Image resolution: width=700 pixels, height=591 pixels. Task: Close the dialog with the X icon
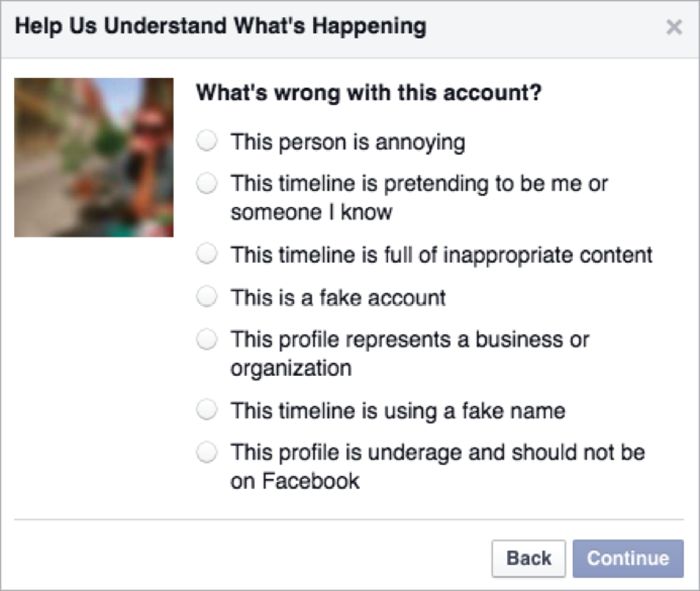[x=674, y=28]
